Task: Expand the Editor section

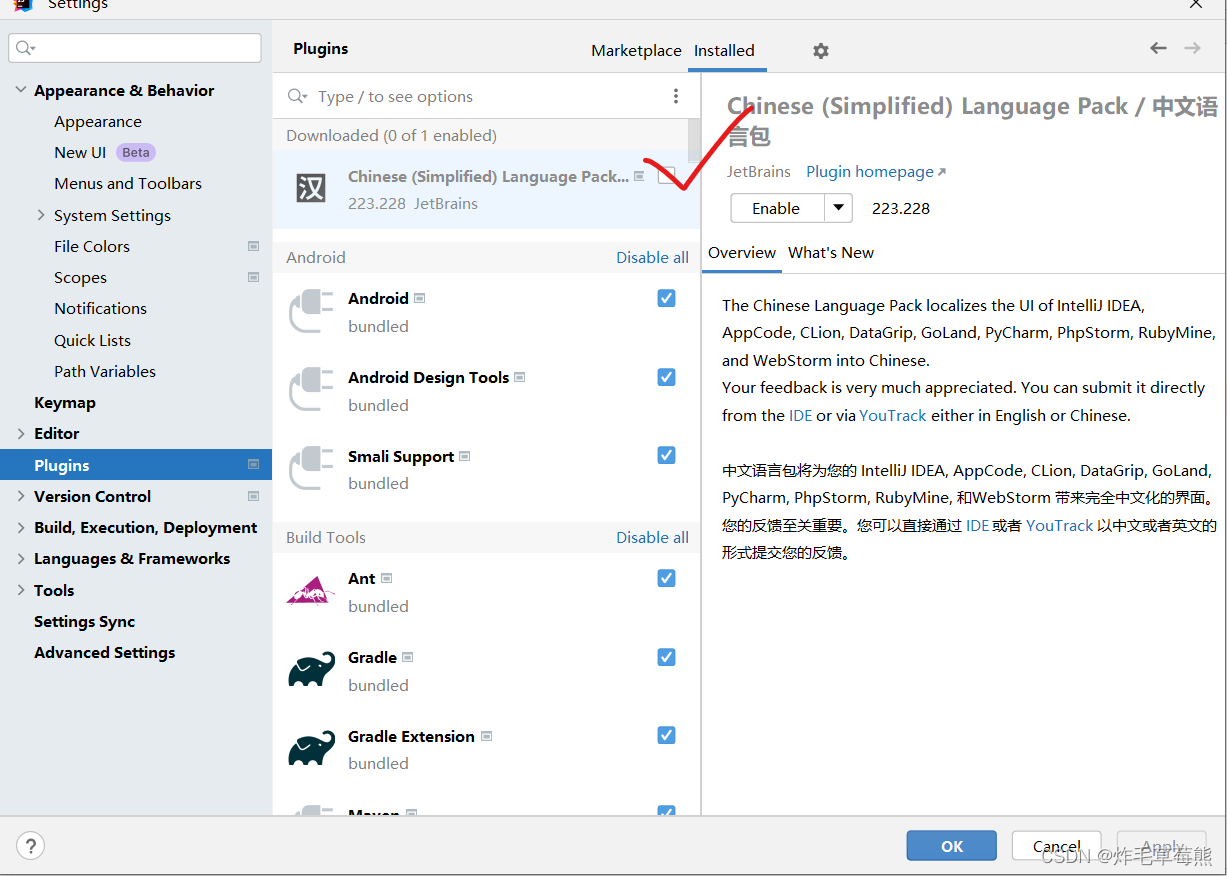Action: [x=21, y=433]
